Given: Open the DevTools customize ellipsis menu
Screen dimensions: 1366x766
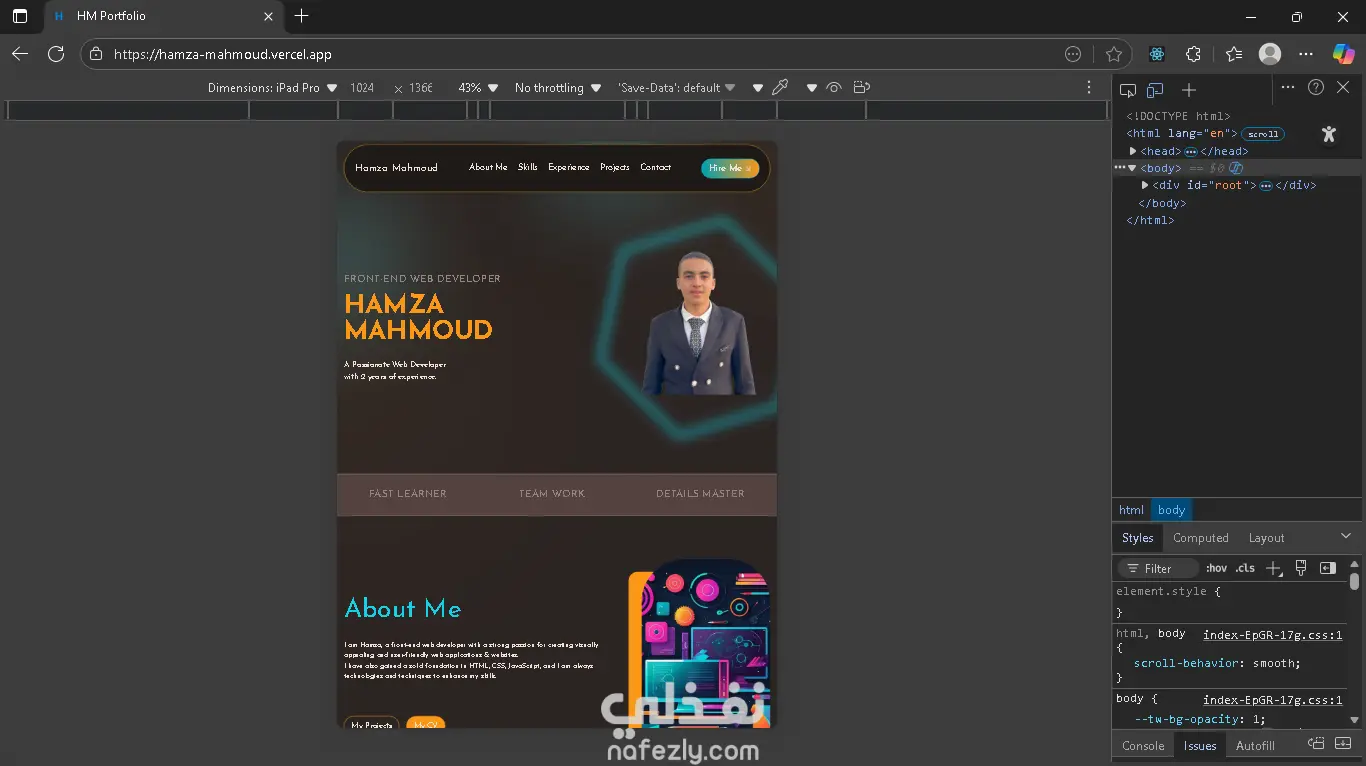Looking at the screenshot, I should click(x=1288, y=88).
